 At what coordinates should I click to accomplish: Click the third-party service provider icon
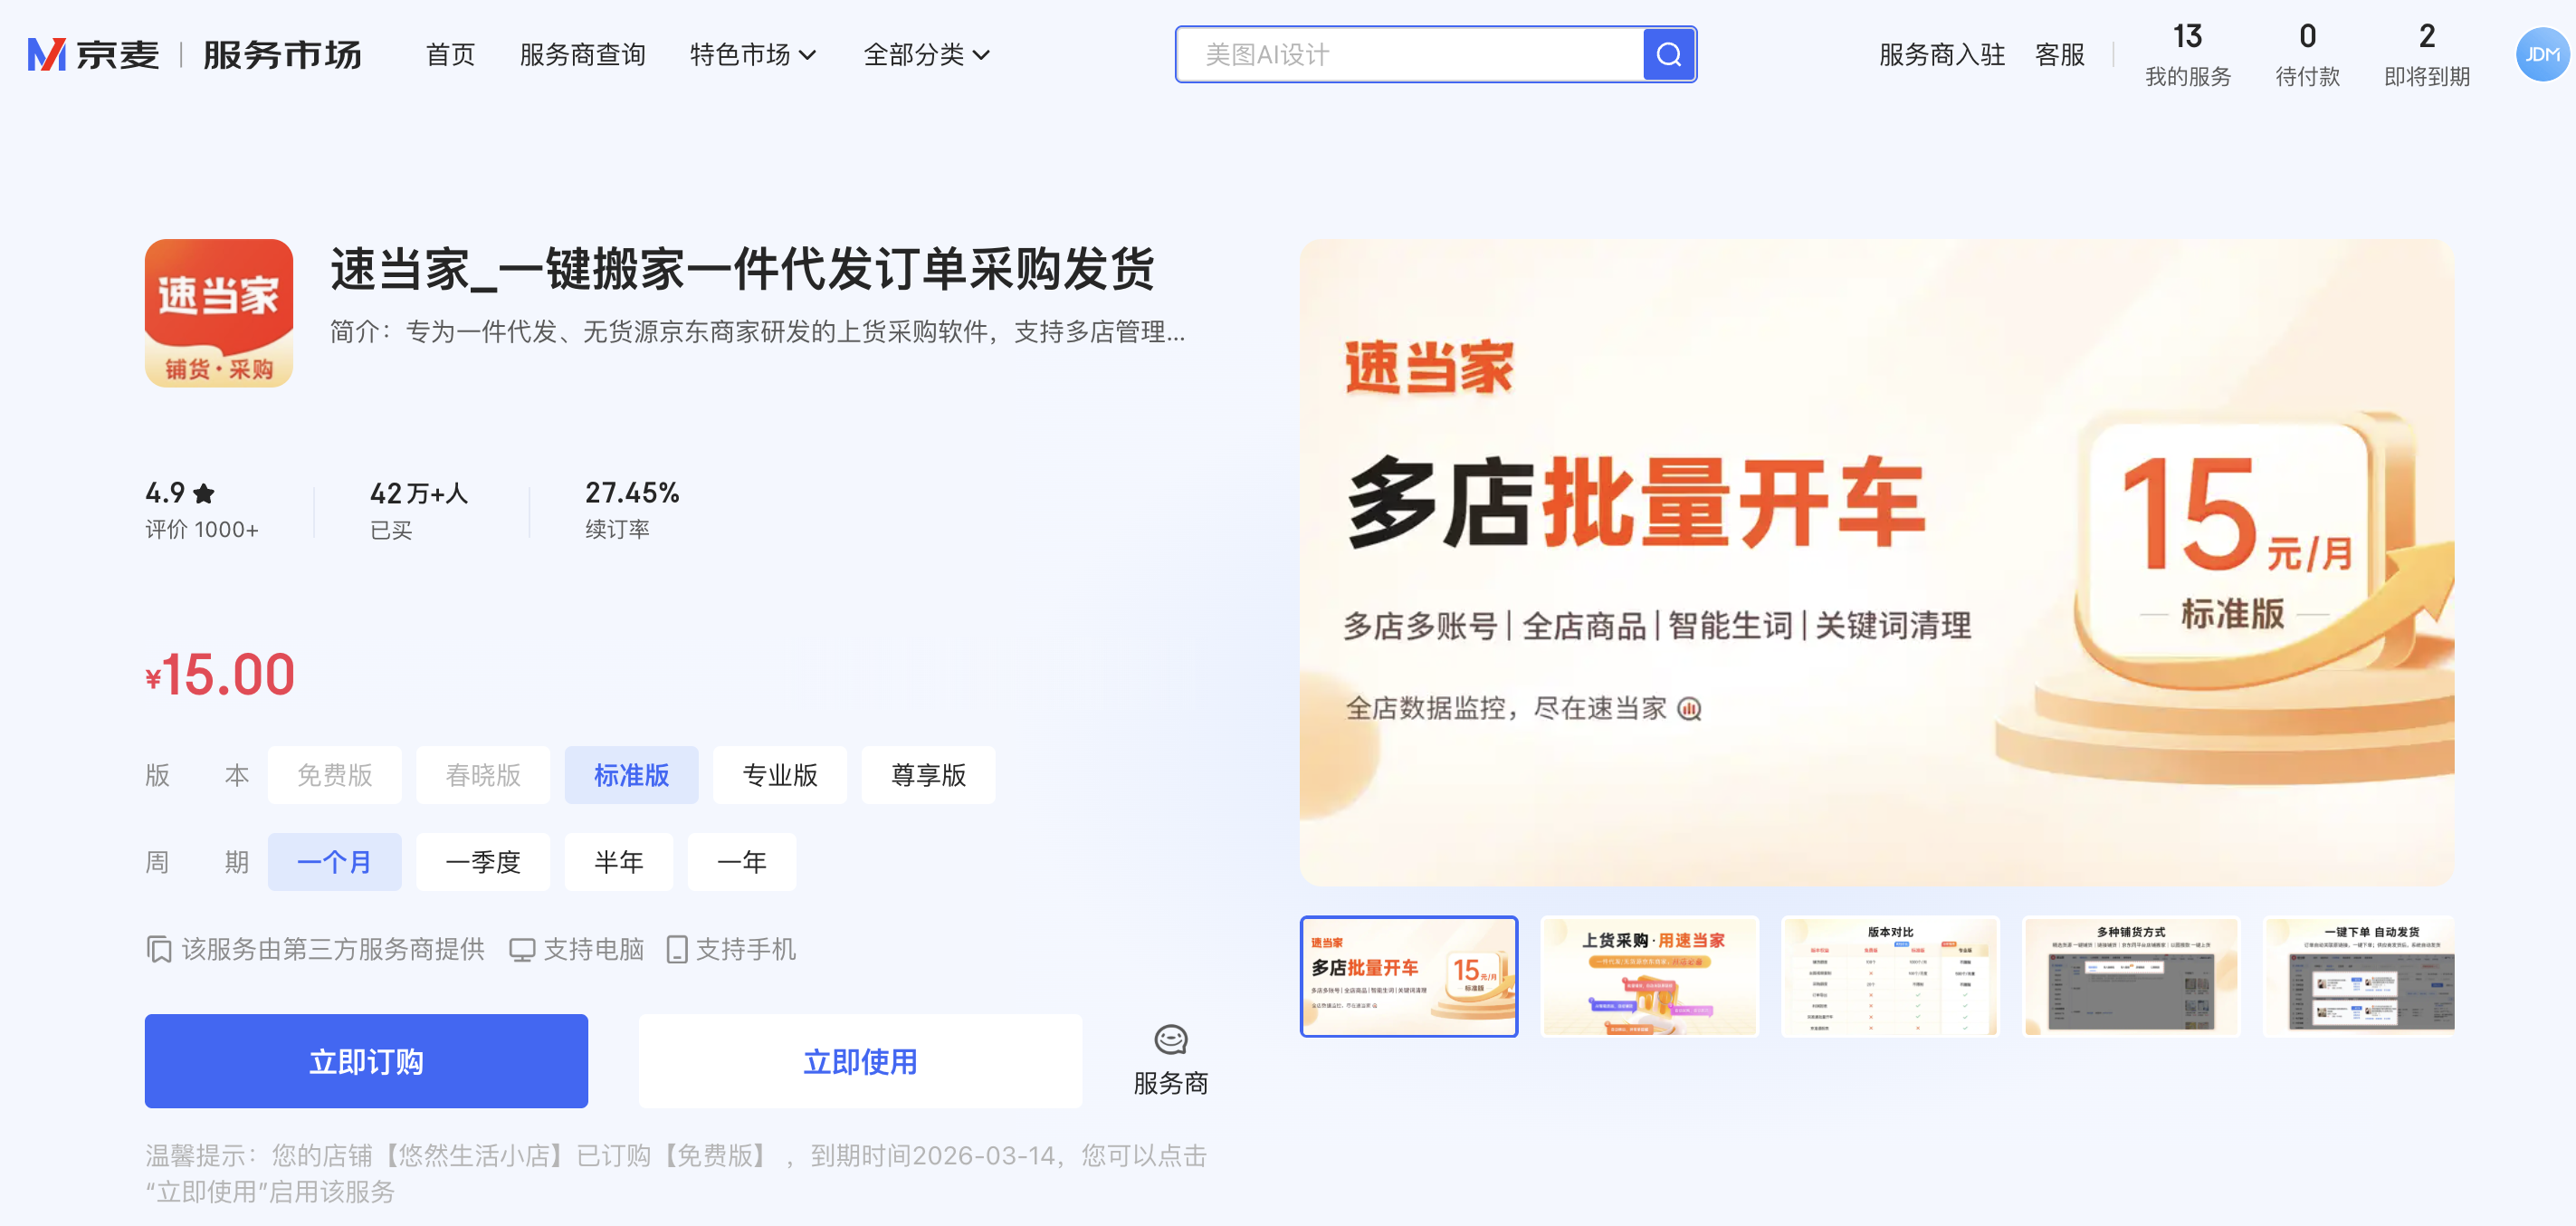point(159,950)
